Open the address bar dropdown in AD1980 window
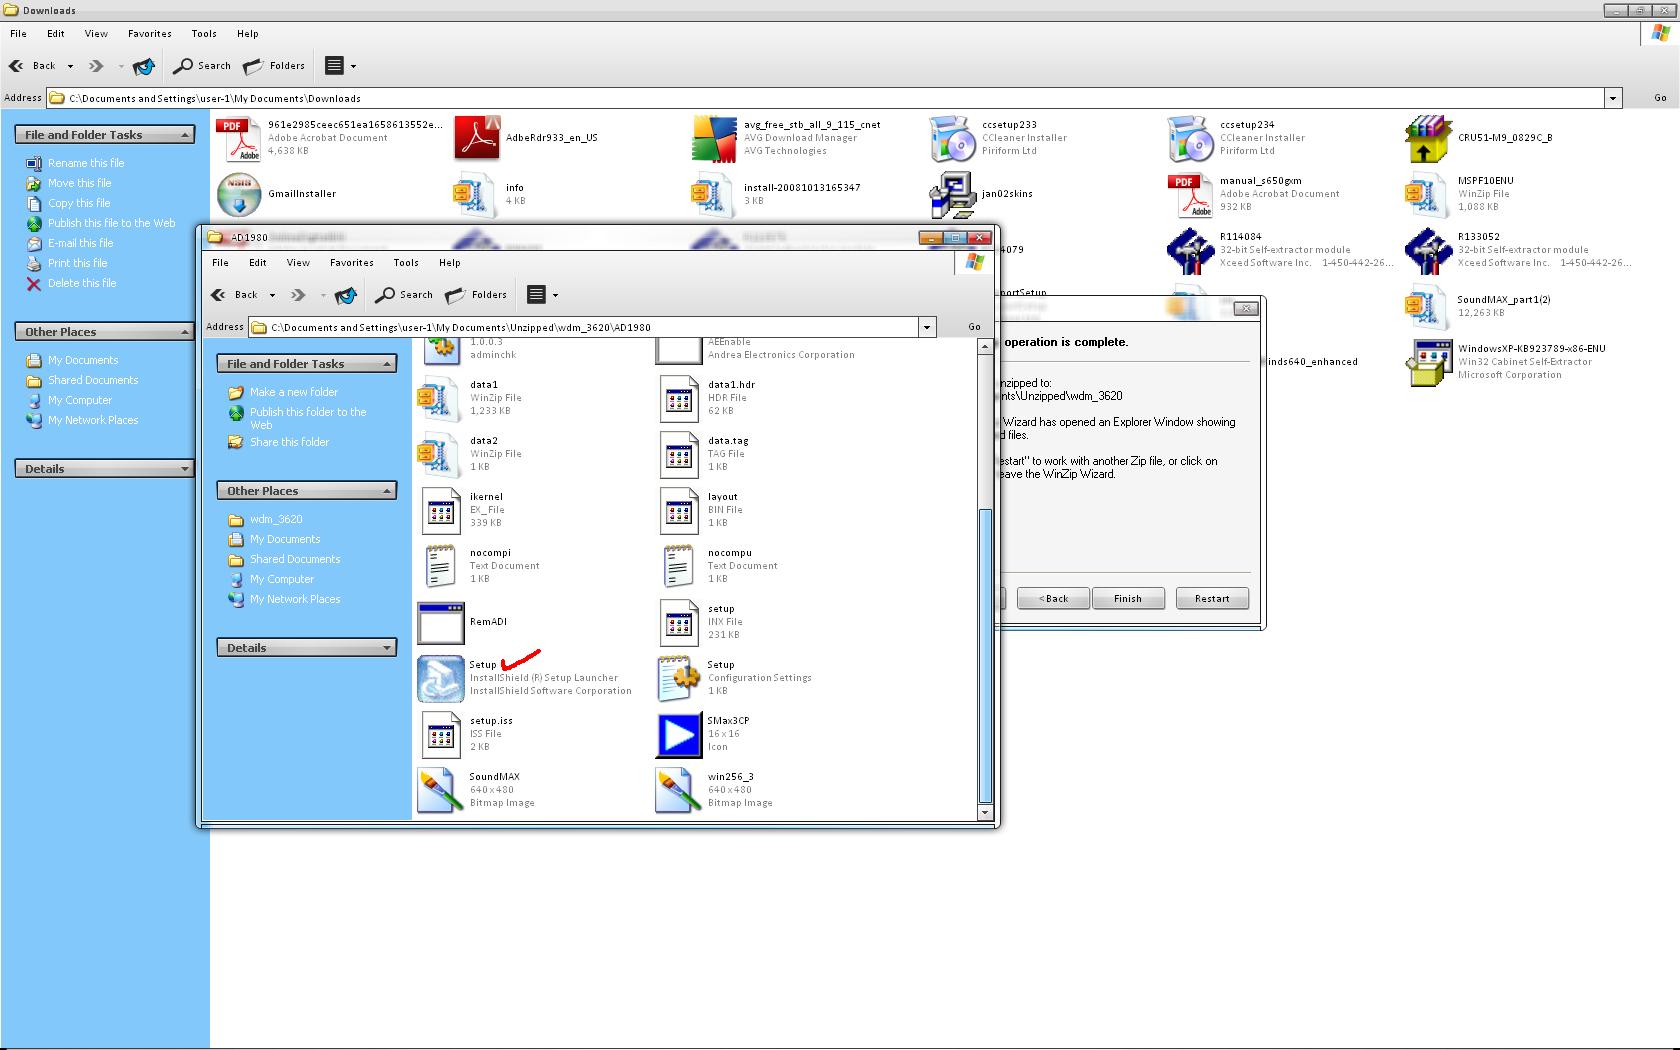Screen dimensions: 1680x1050 tap(927, 327)
